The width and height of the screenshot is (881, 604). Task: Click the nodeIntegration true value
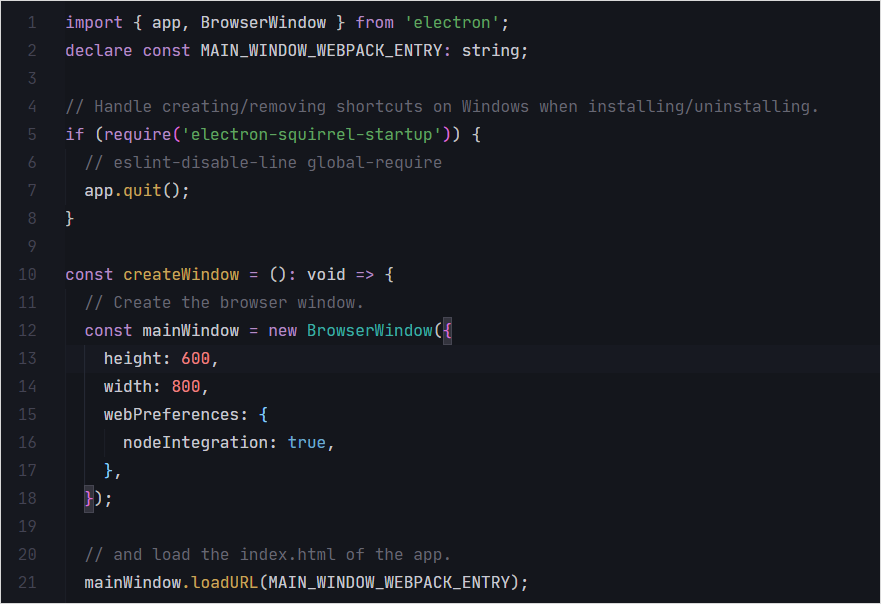point(306,442)
